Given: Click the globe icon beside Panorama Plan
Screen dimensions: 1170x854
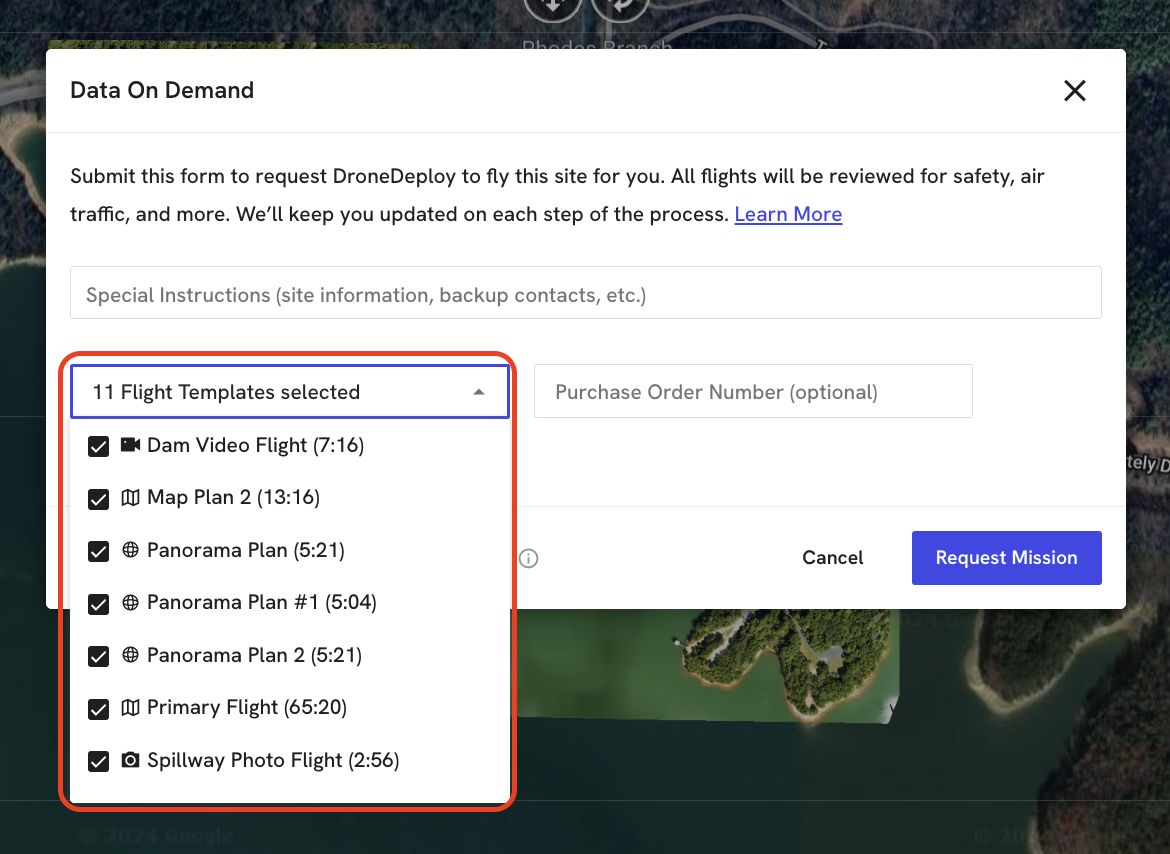Looking at the screenshot, I should [130, 551].
